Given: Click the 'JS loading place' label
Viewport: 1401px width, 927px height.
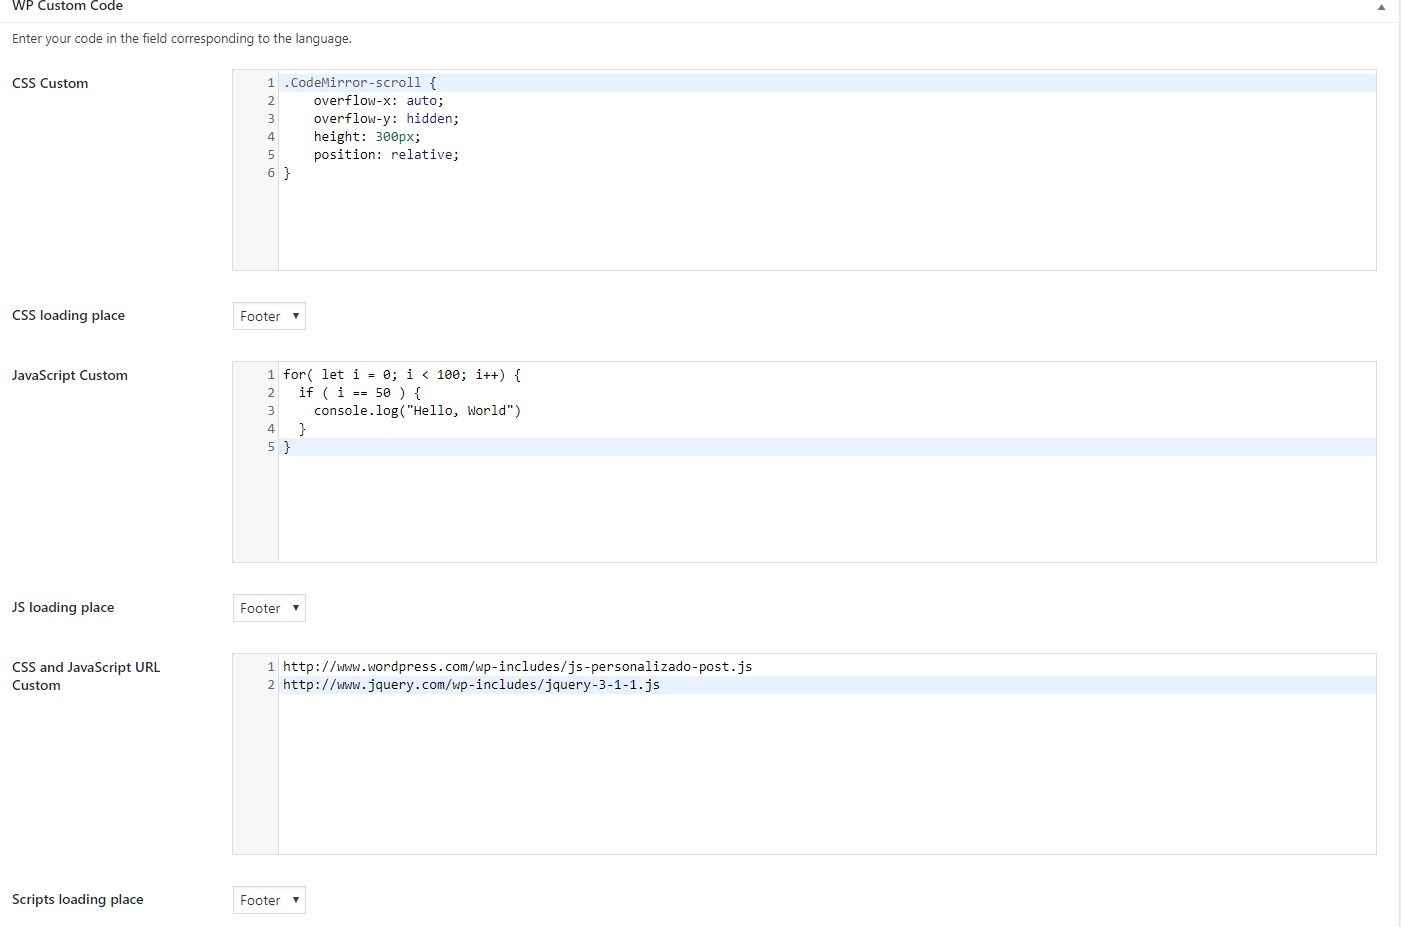Looking at the screenshot, I should 63,607.
